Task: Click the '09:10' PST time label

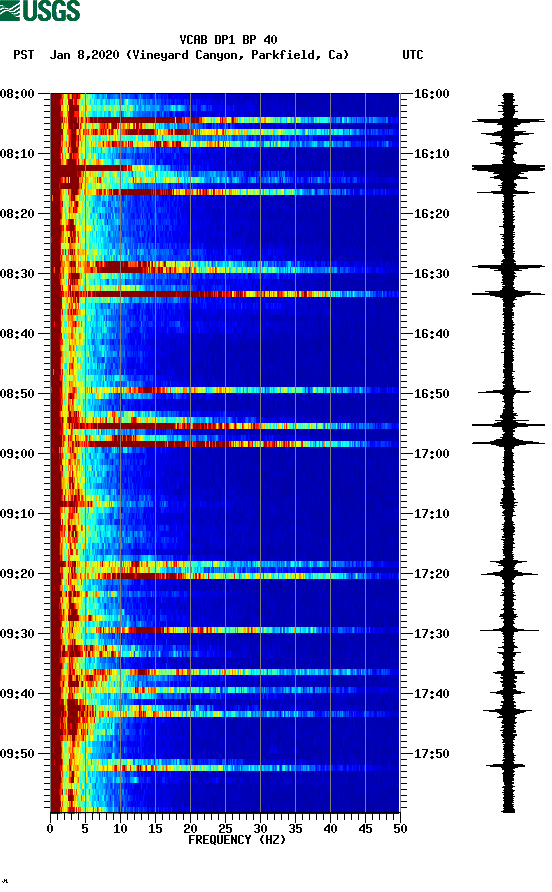Action: (x=17, y=514)
